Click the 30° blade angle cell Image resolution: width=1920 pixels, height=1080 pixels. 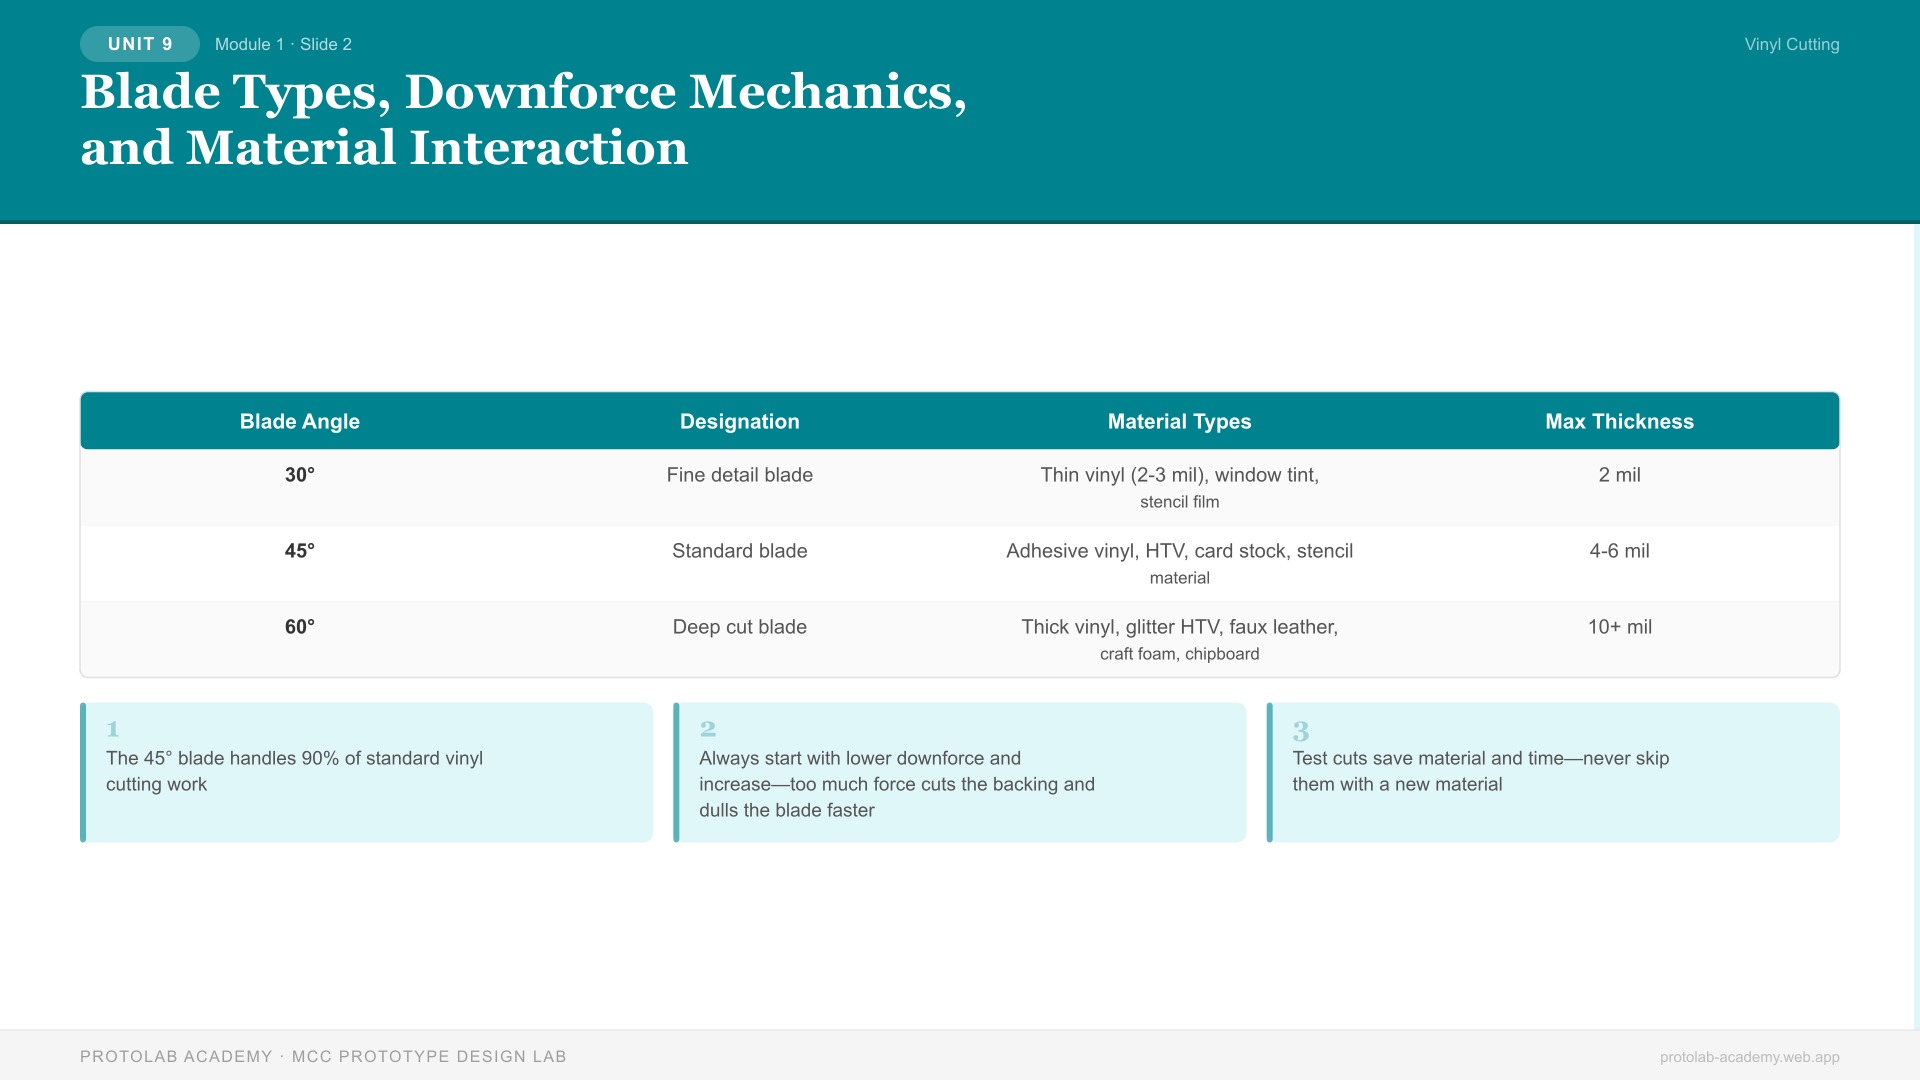click(x=299, y=475)
